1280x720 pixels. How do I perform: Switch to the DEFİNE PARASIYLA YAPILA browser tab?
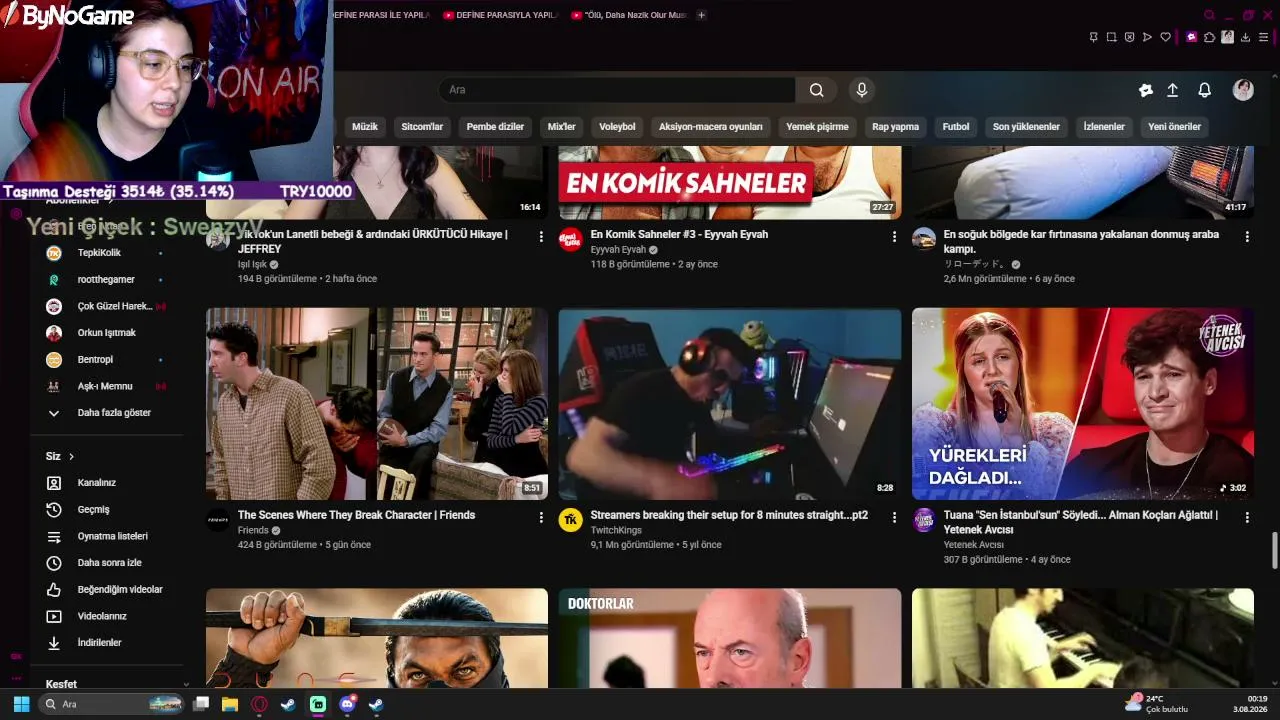500,15
